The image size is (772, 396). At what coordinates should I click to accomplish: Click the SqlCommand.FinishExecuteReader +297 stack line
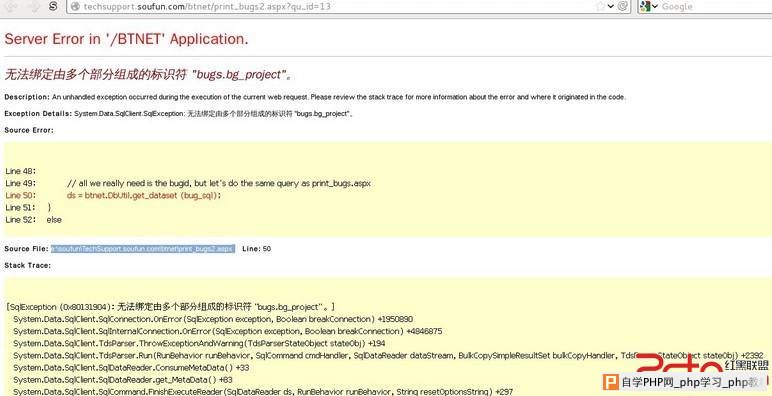(263, 392)
